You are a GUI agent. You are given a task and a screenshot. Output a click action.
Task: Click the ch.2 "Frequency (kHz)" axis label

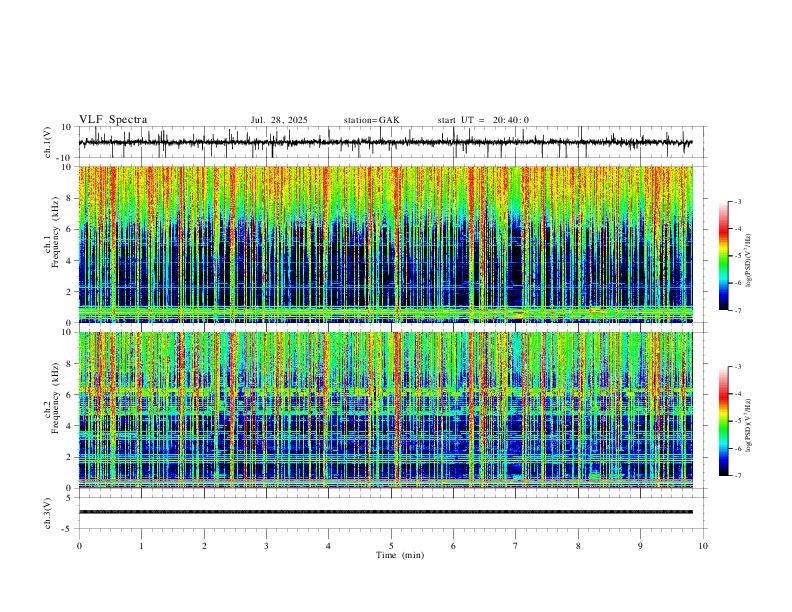(x=56, y=398)
